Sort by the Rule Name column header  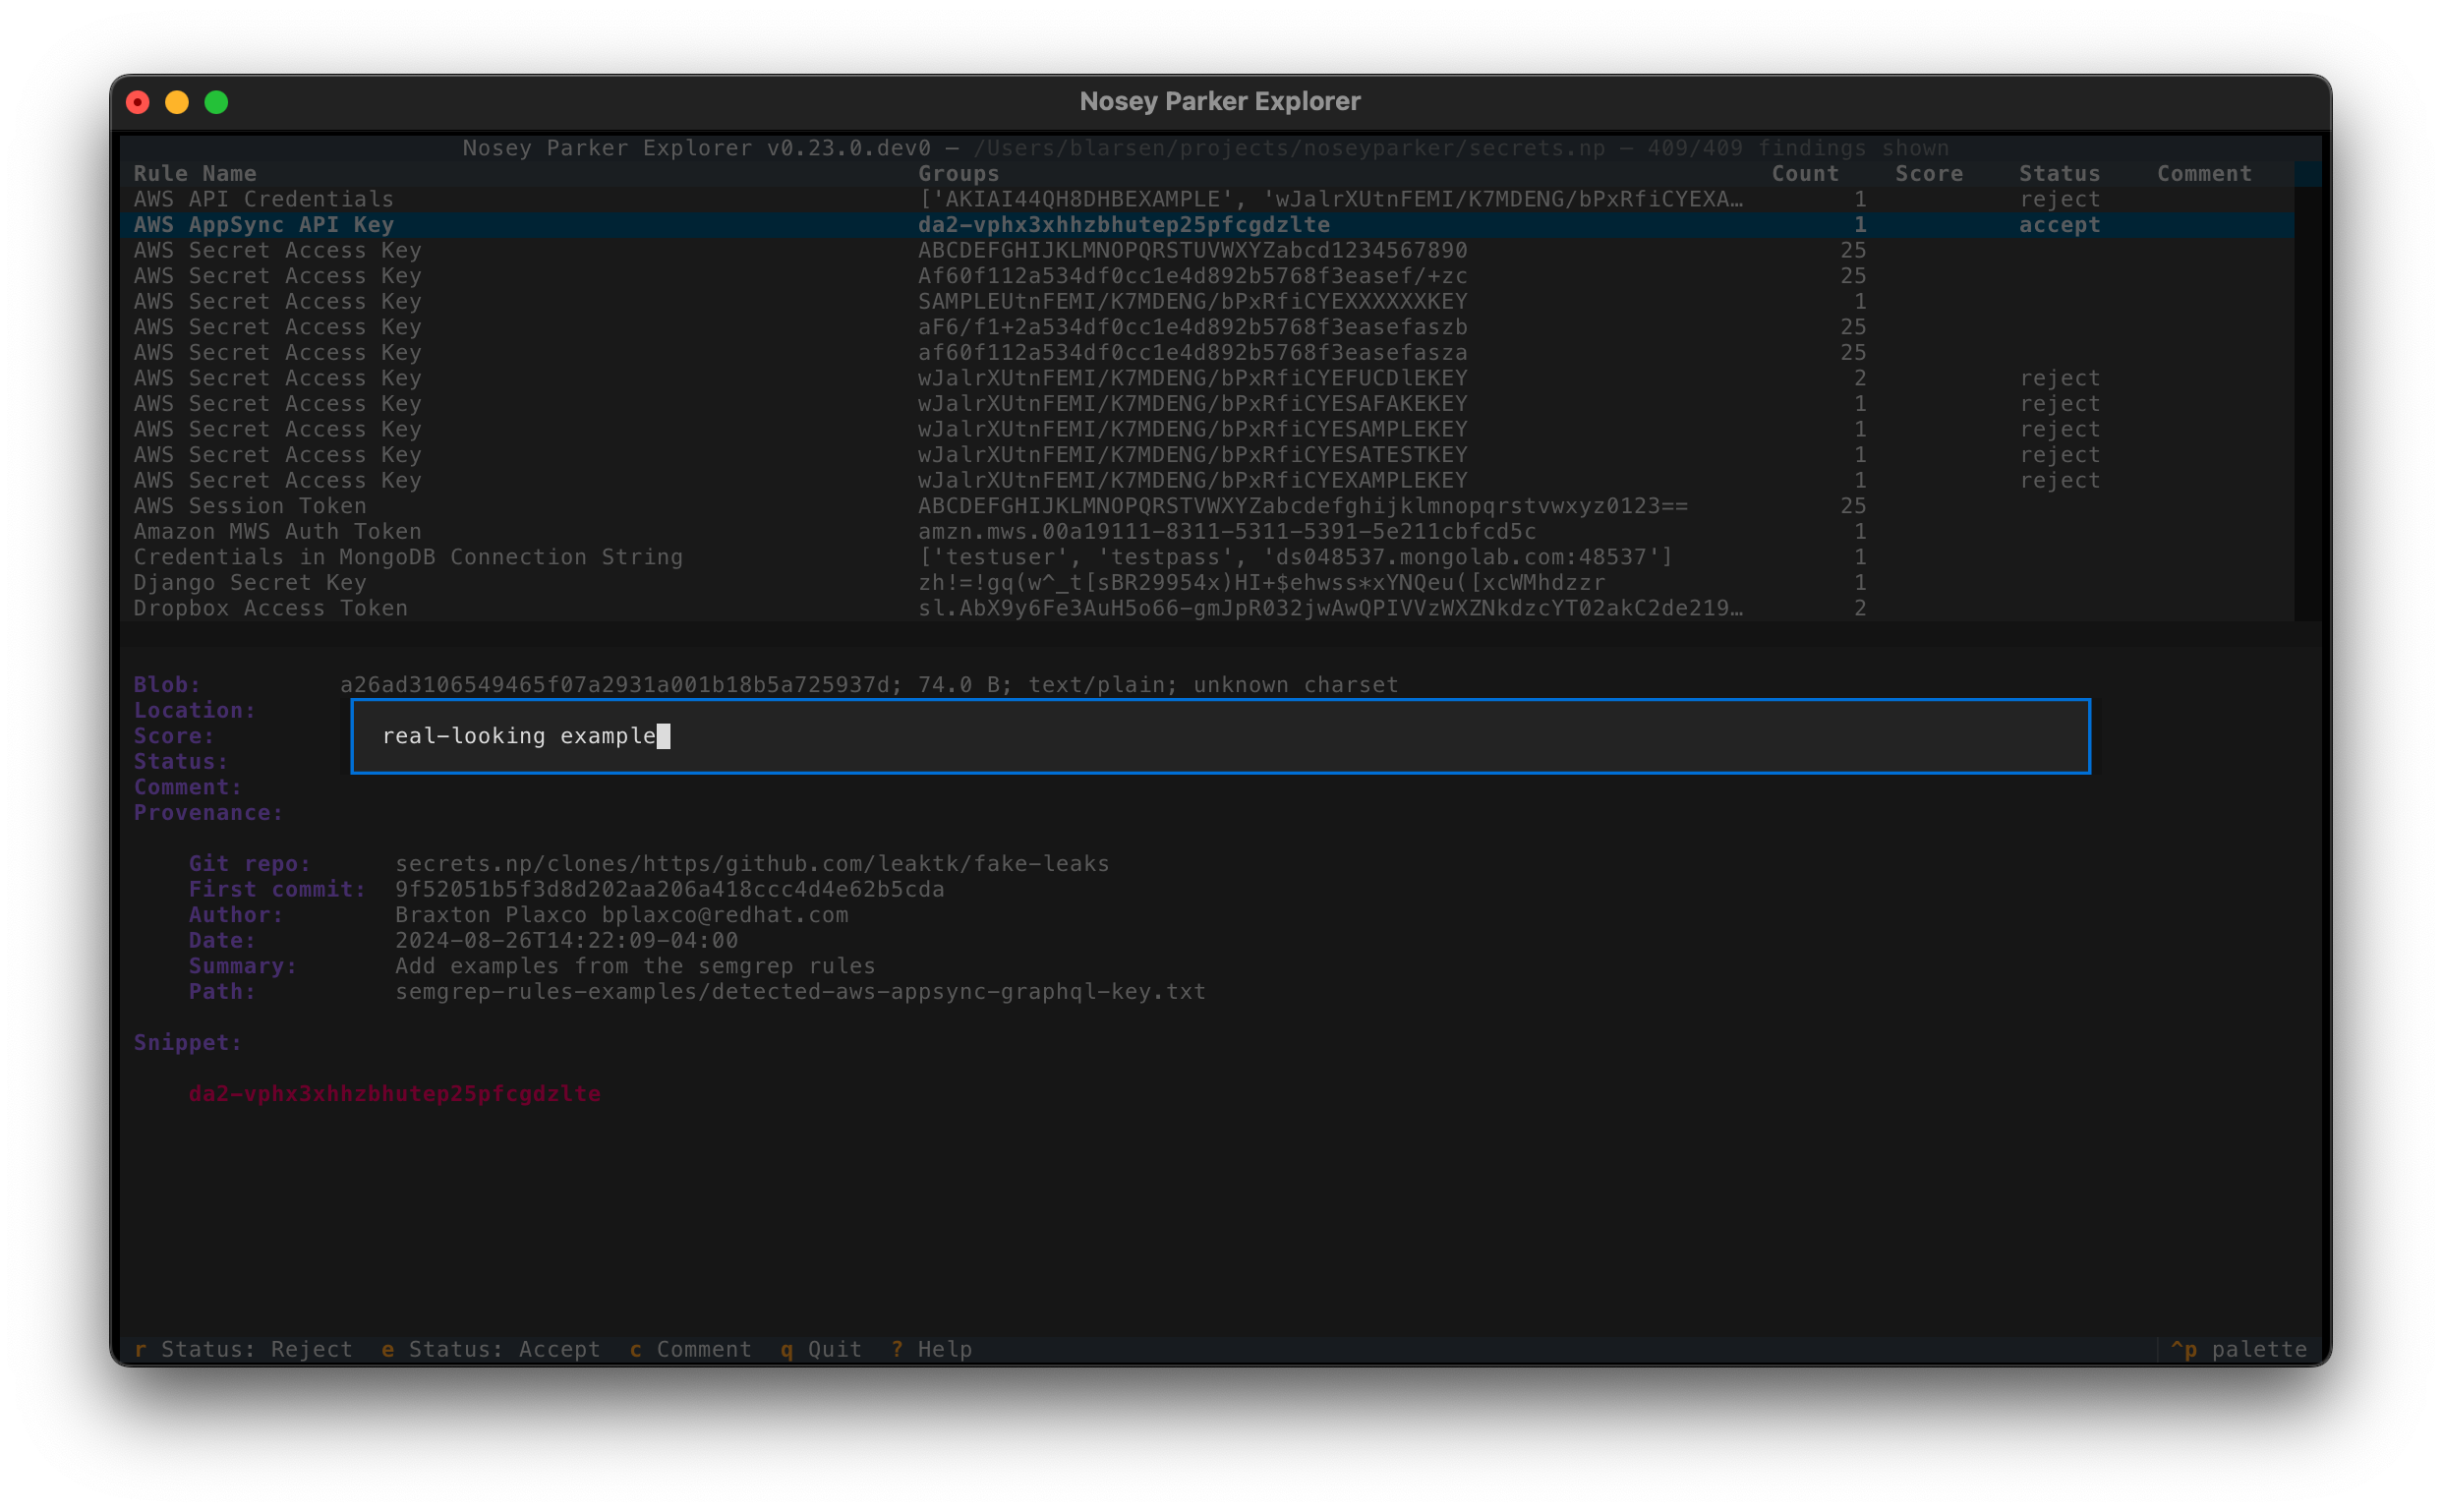click(x=195, y=174)
